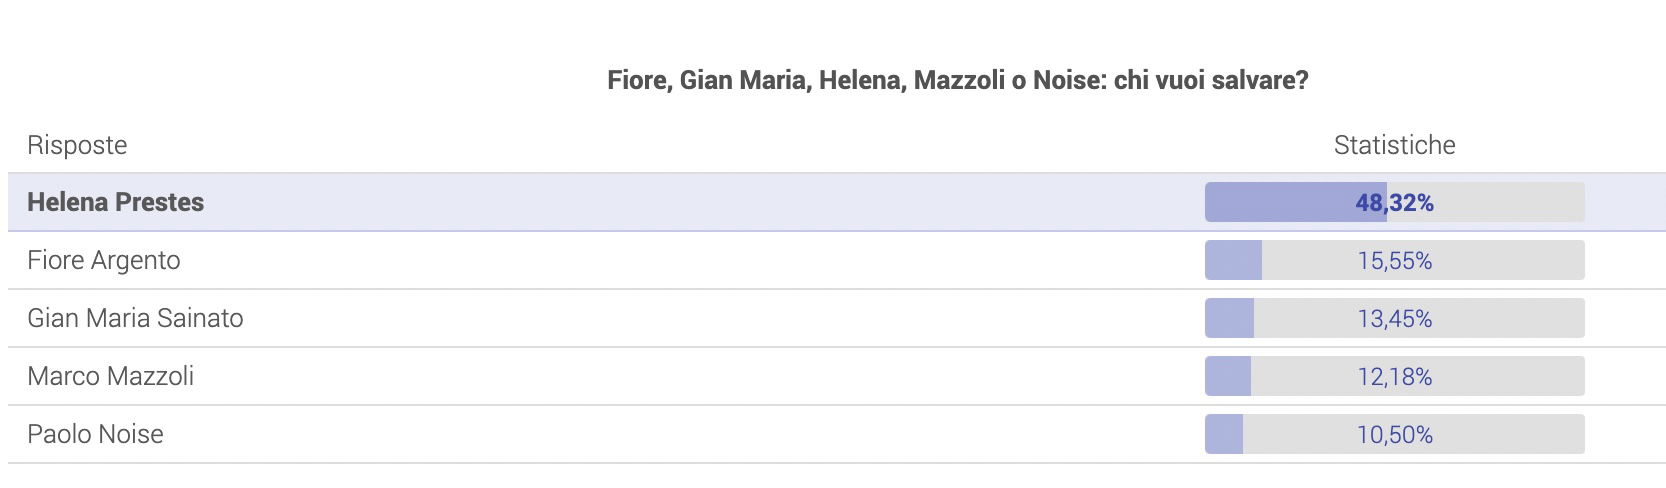Click the 15,55% result bar
1666x488 pixels.
[x=1395, y=260]
